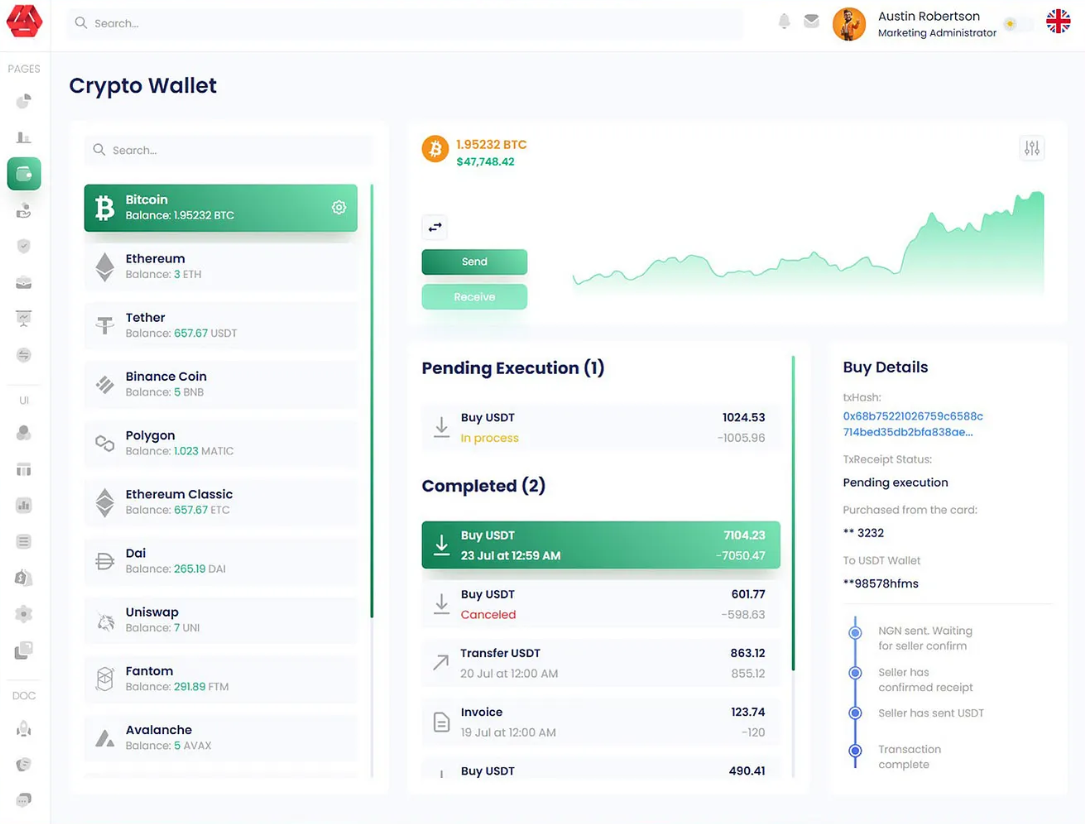Select the active wallet icon in sidebar

pyautogui.click(x=24, y=174)
